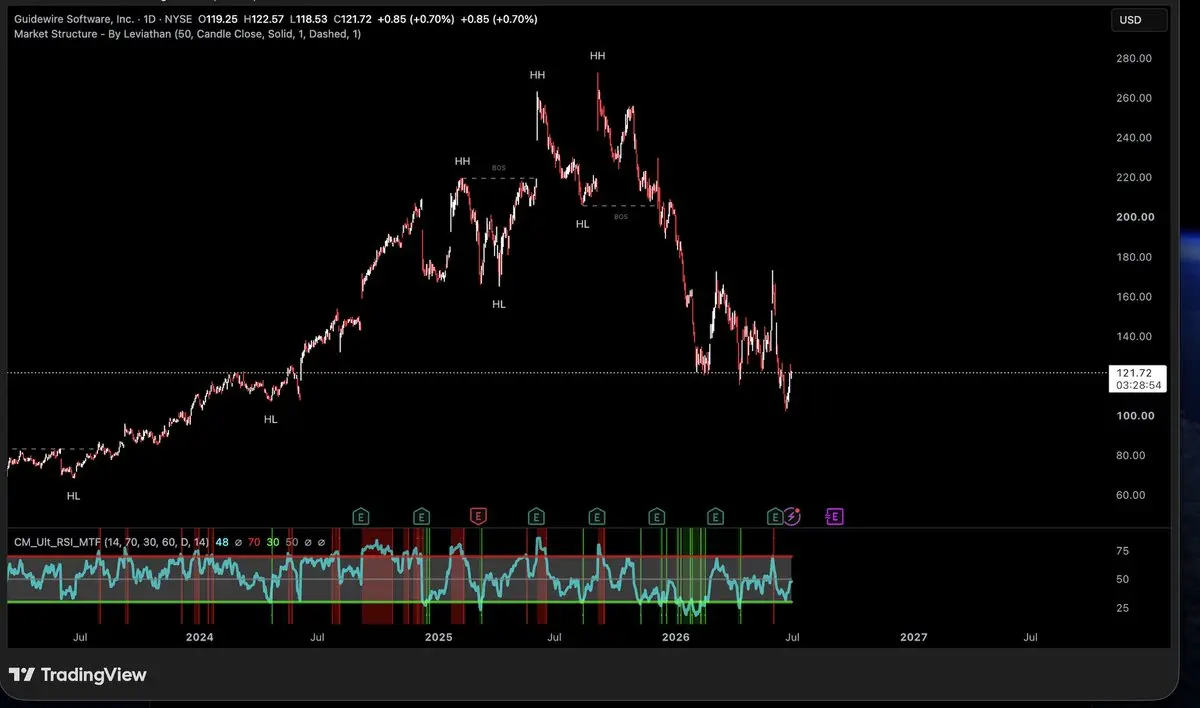
Task: Click the 280.00 price scale level
Action: pyautogui.click(x=1135, y=58)
